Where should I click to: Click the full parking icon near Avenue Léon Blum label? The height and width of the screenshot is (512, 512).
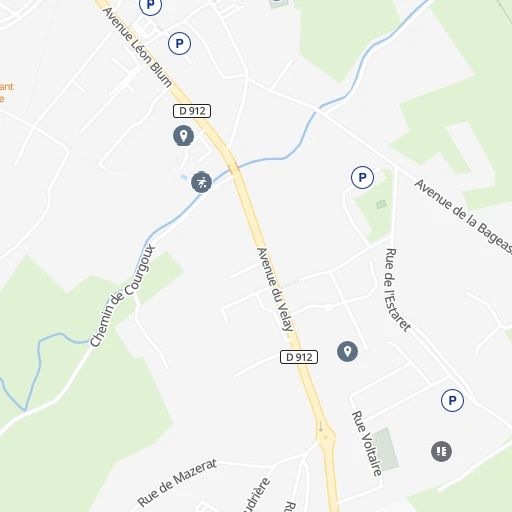pos(179,43)
